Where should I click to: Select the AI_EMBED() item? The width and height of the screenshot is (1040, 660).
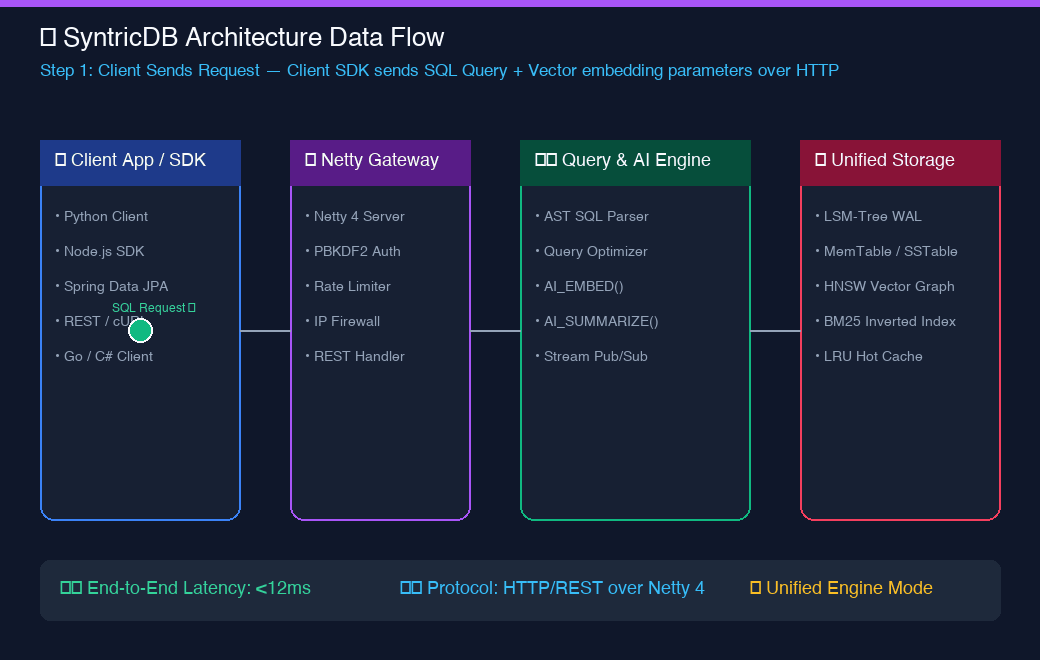click(580, 287)
